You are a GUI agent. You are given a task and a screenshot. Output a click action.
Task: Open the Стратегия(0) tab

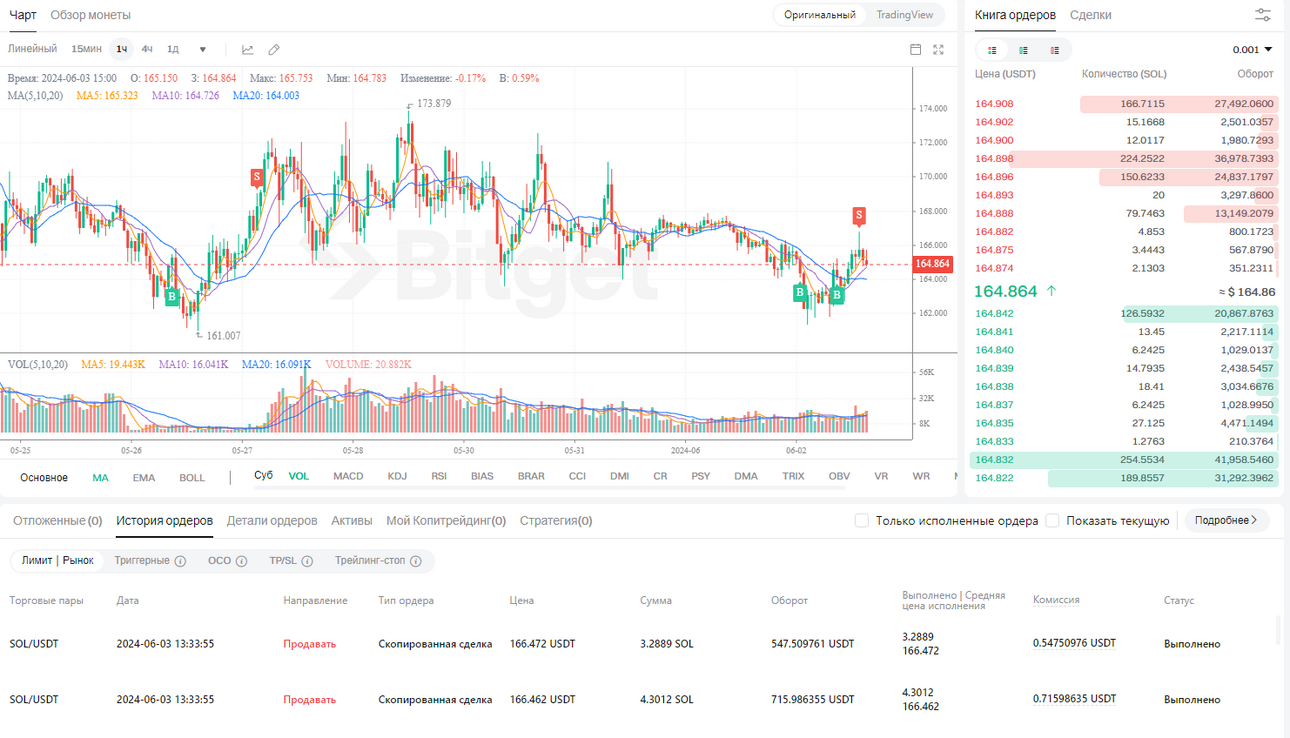pos(556,520)
